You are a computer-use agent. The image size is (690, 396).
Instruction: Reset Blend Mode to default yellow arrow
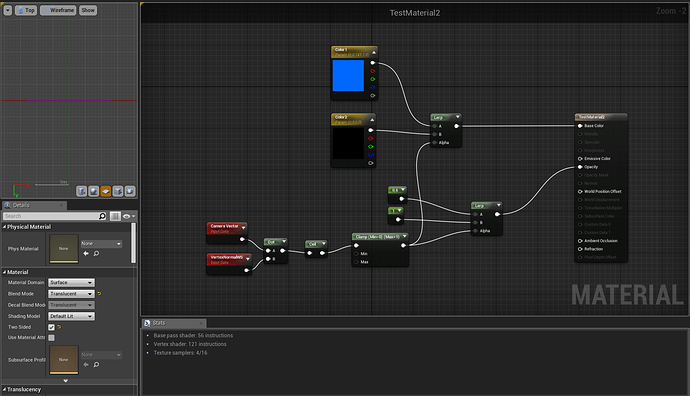click(99, 293)
